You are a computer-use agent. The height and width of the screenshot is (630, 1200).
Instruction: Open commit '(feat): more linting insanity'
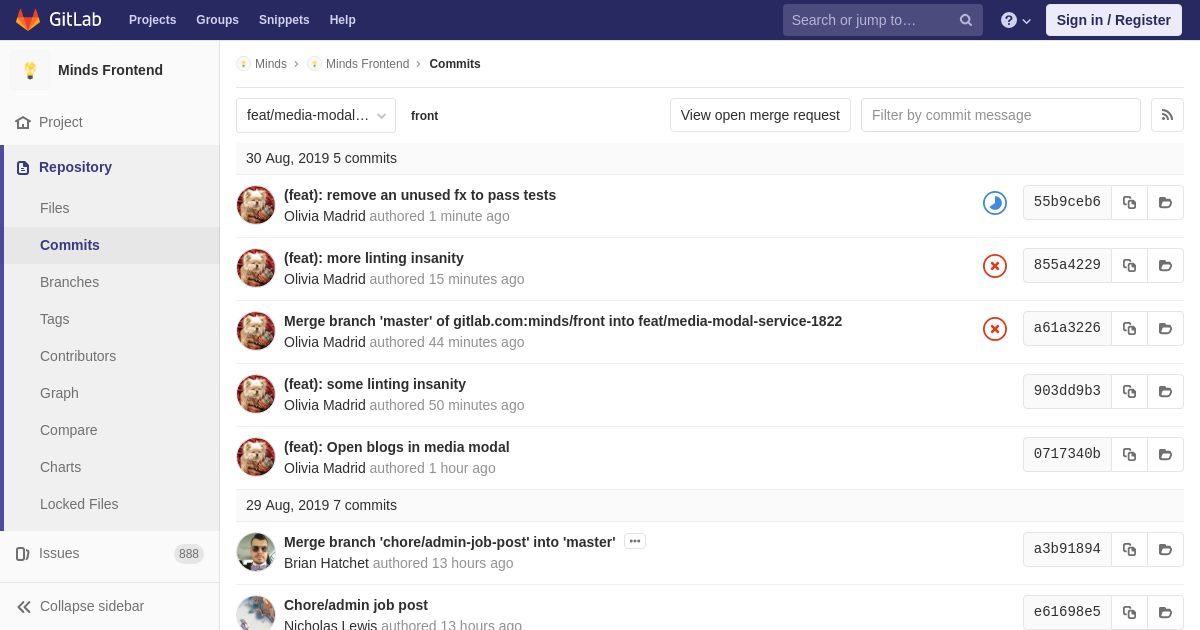click(374, 258)
